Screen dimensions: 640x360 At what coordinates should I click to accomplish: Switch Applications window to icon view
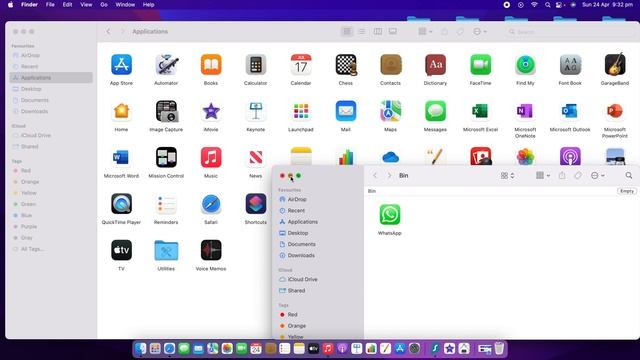[347, 31]
